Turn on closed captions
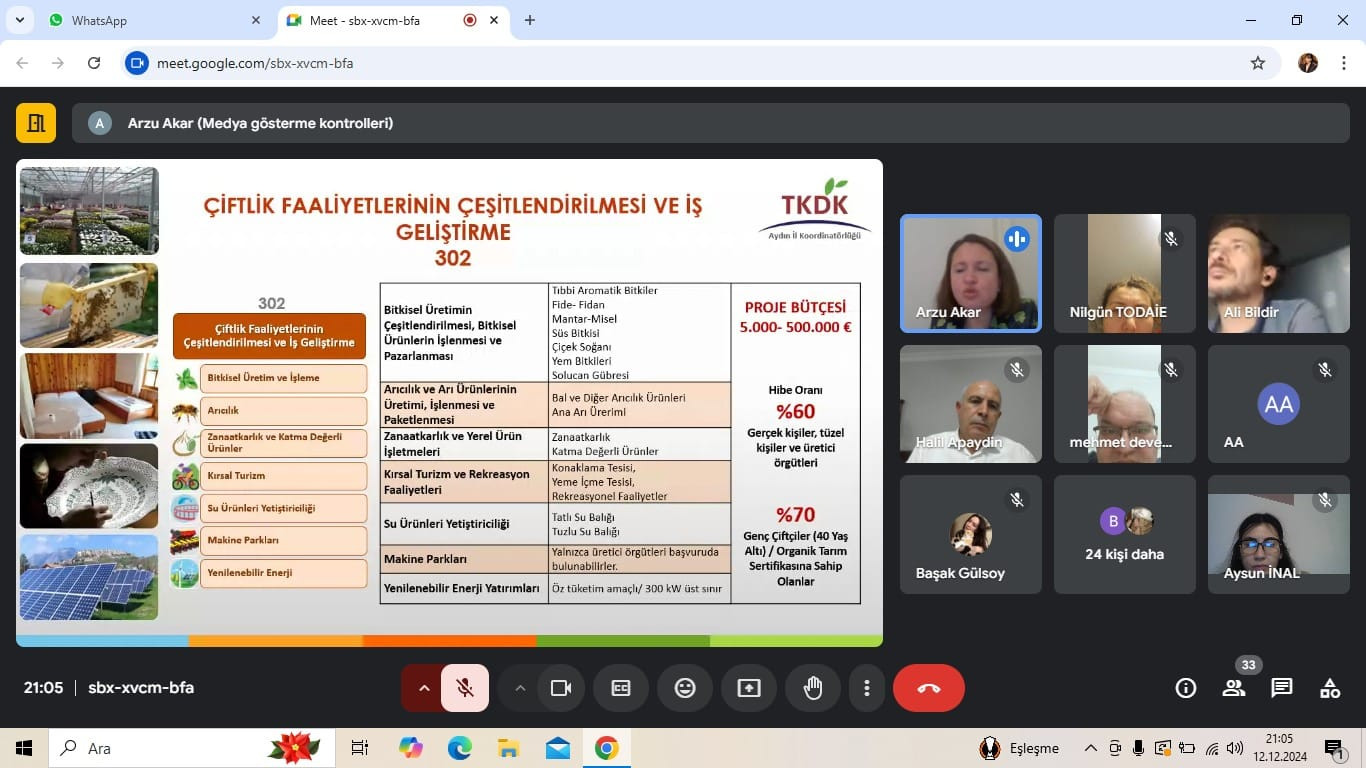 click(621, 688)
